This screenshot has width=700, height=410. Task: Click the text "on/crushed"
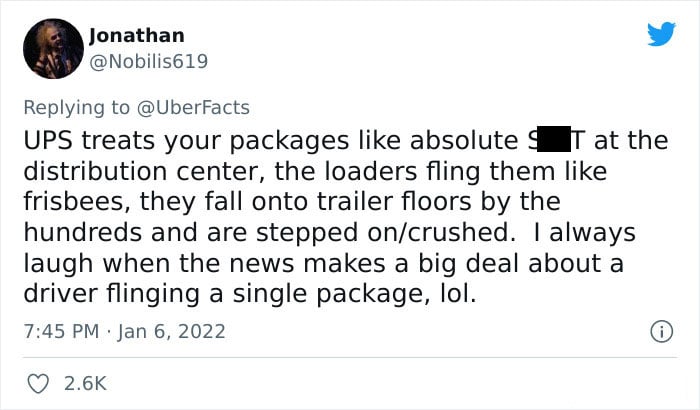[x=441, y=233]
